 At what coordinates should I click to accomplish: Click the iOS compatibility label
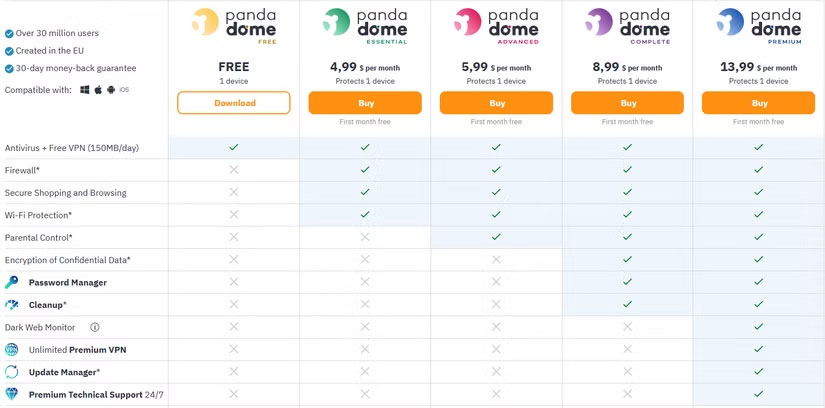click(124, 90)
